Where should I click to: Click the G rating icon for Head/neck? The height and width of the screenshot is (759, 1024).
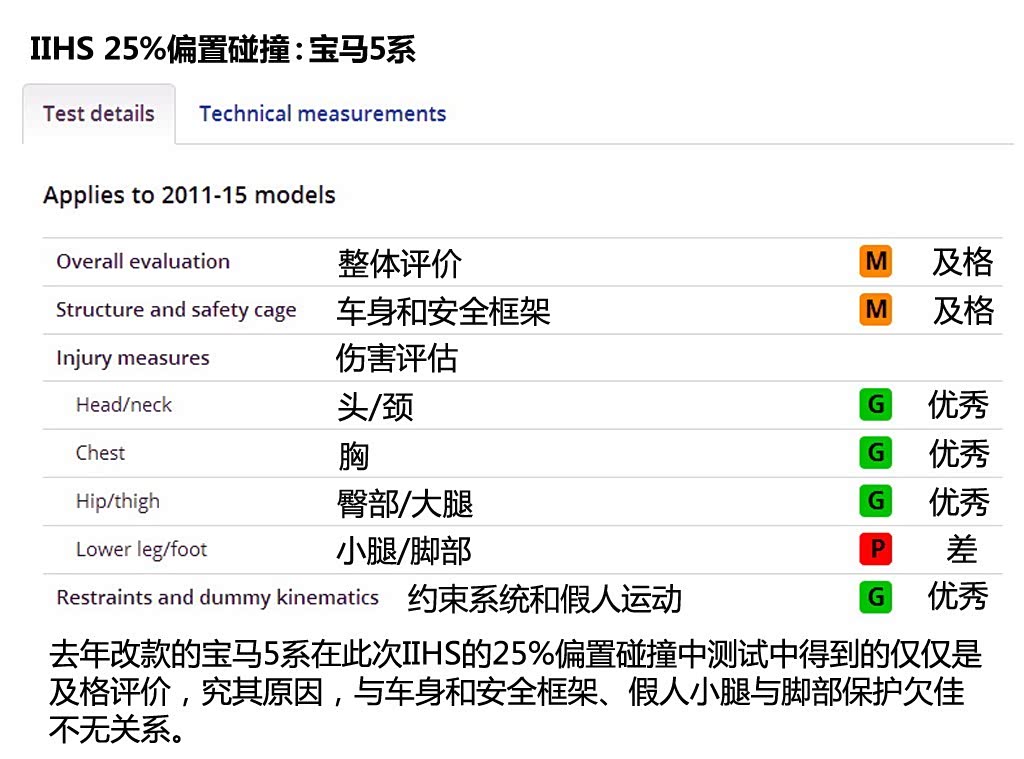(876, 404)
